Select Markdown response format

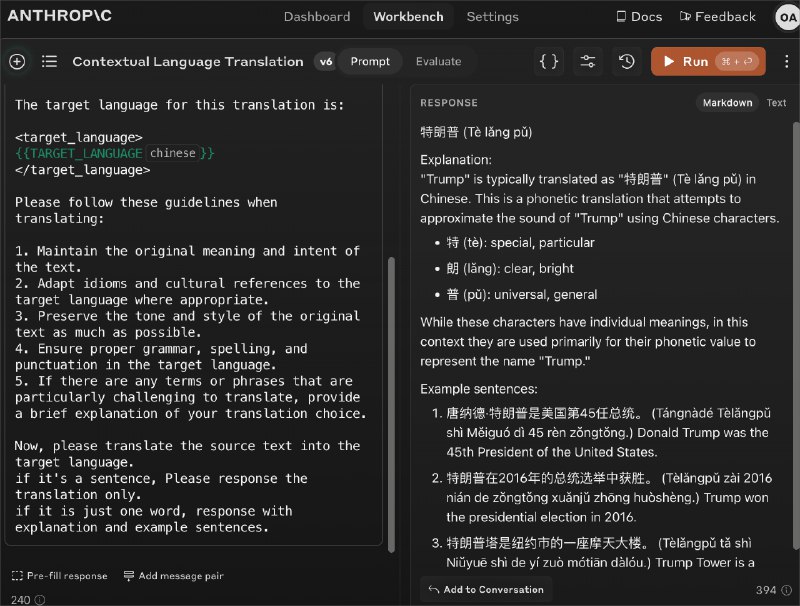(727, 103)
